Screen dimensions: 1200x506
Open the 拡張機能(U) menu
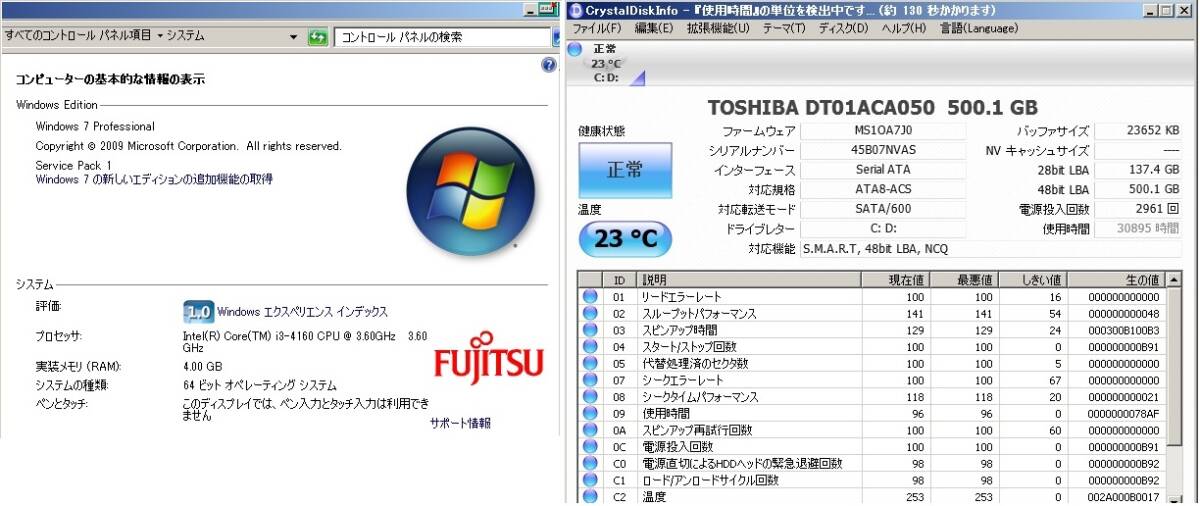coord(718,28)
